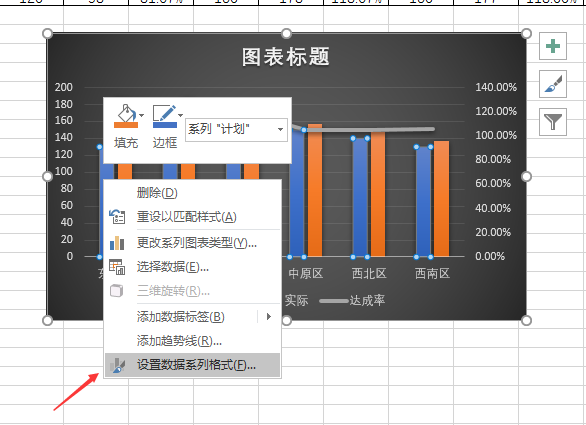586x425 pixels.
Task: Select the orange 实际 bar for 西南区
Action: tap(441, 198)
